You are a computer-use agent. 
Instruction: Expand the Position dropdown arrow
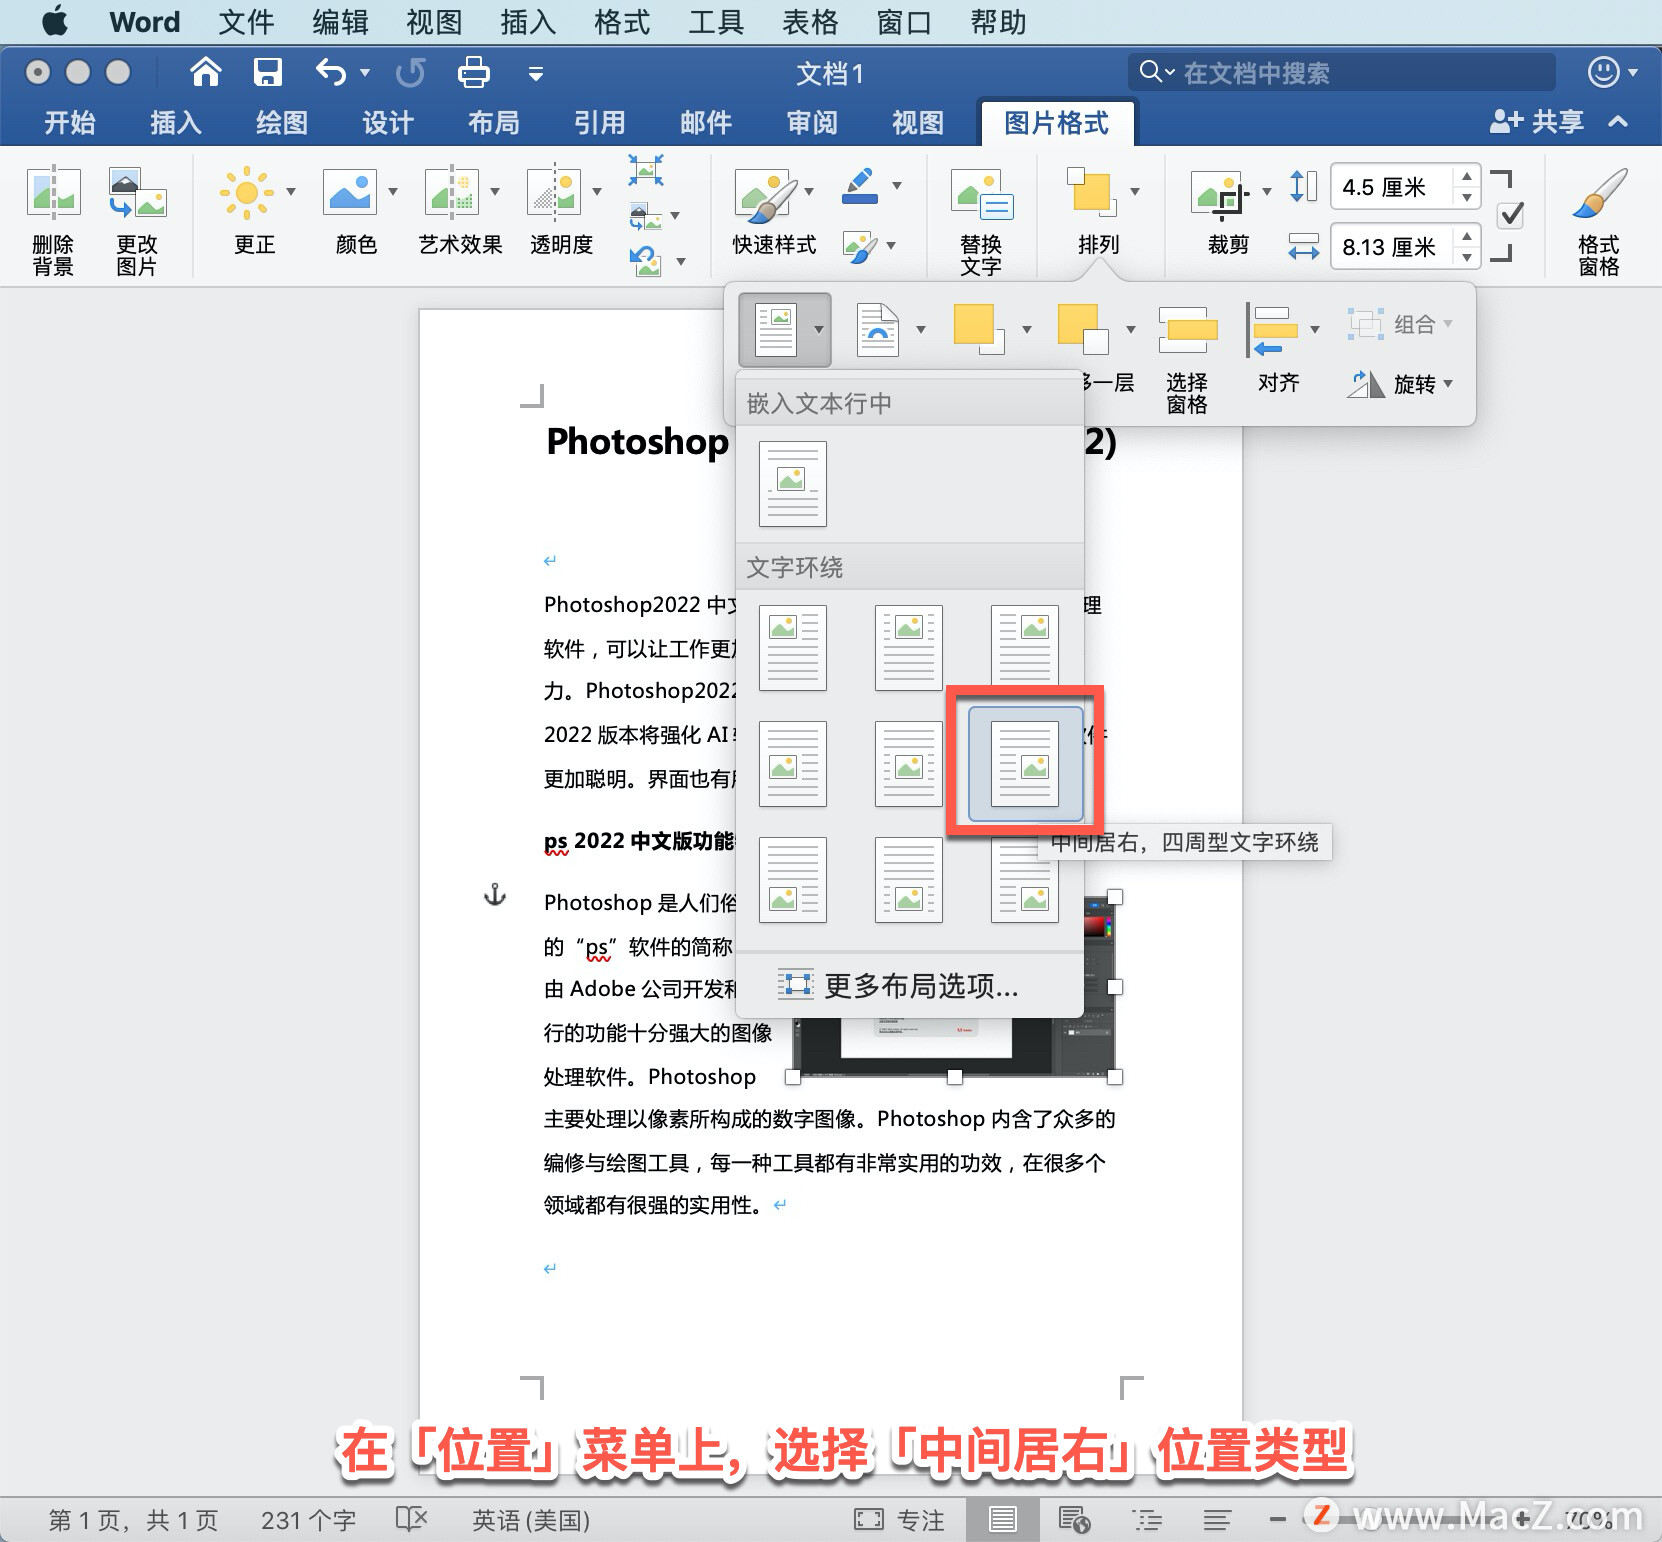click(x=819, y=329)
